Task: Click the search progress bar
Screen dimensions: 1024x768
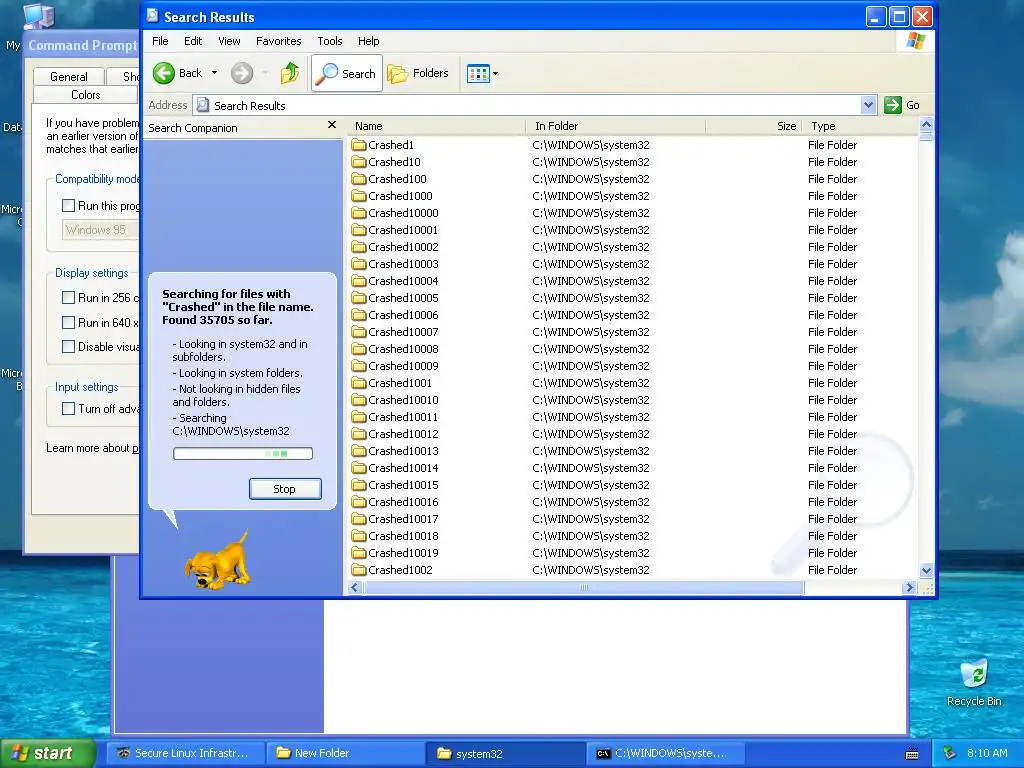Action: point(243,453)
